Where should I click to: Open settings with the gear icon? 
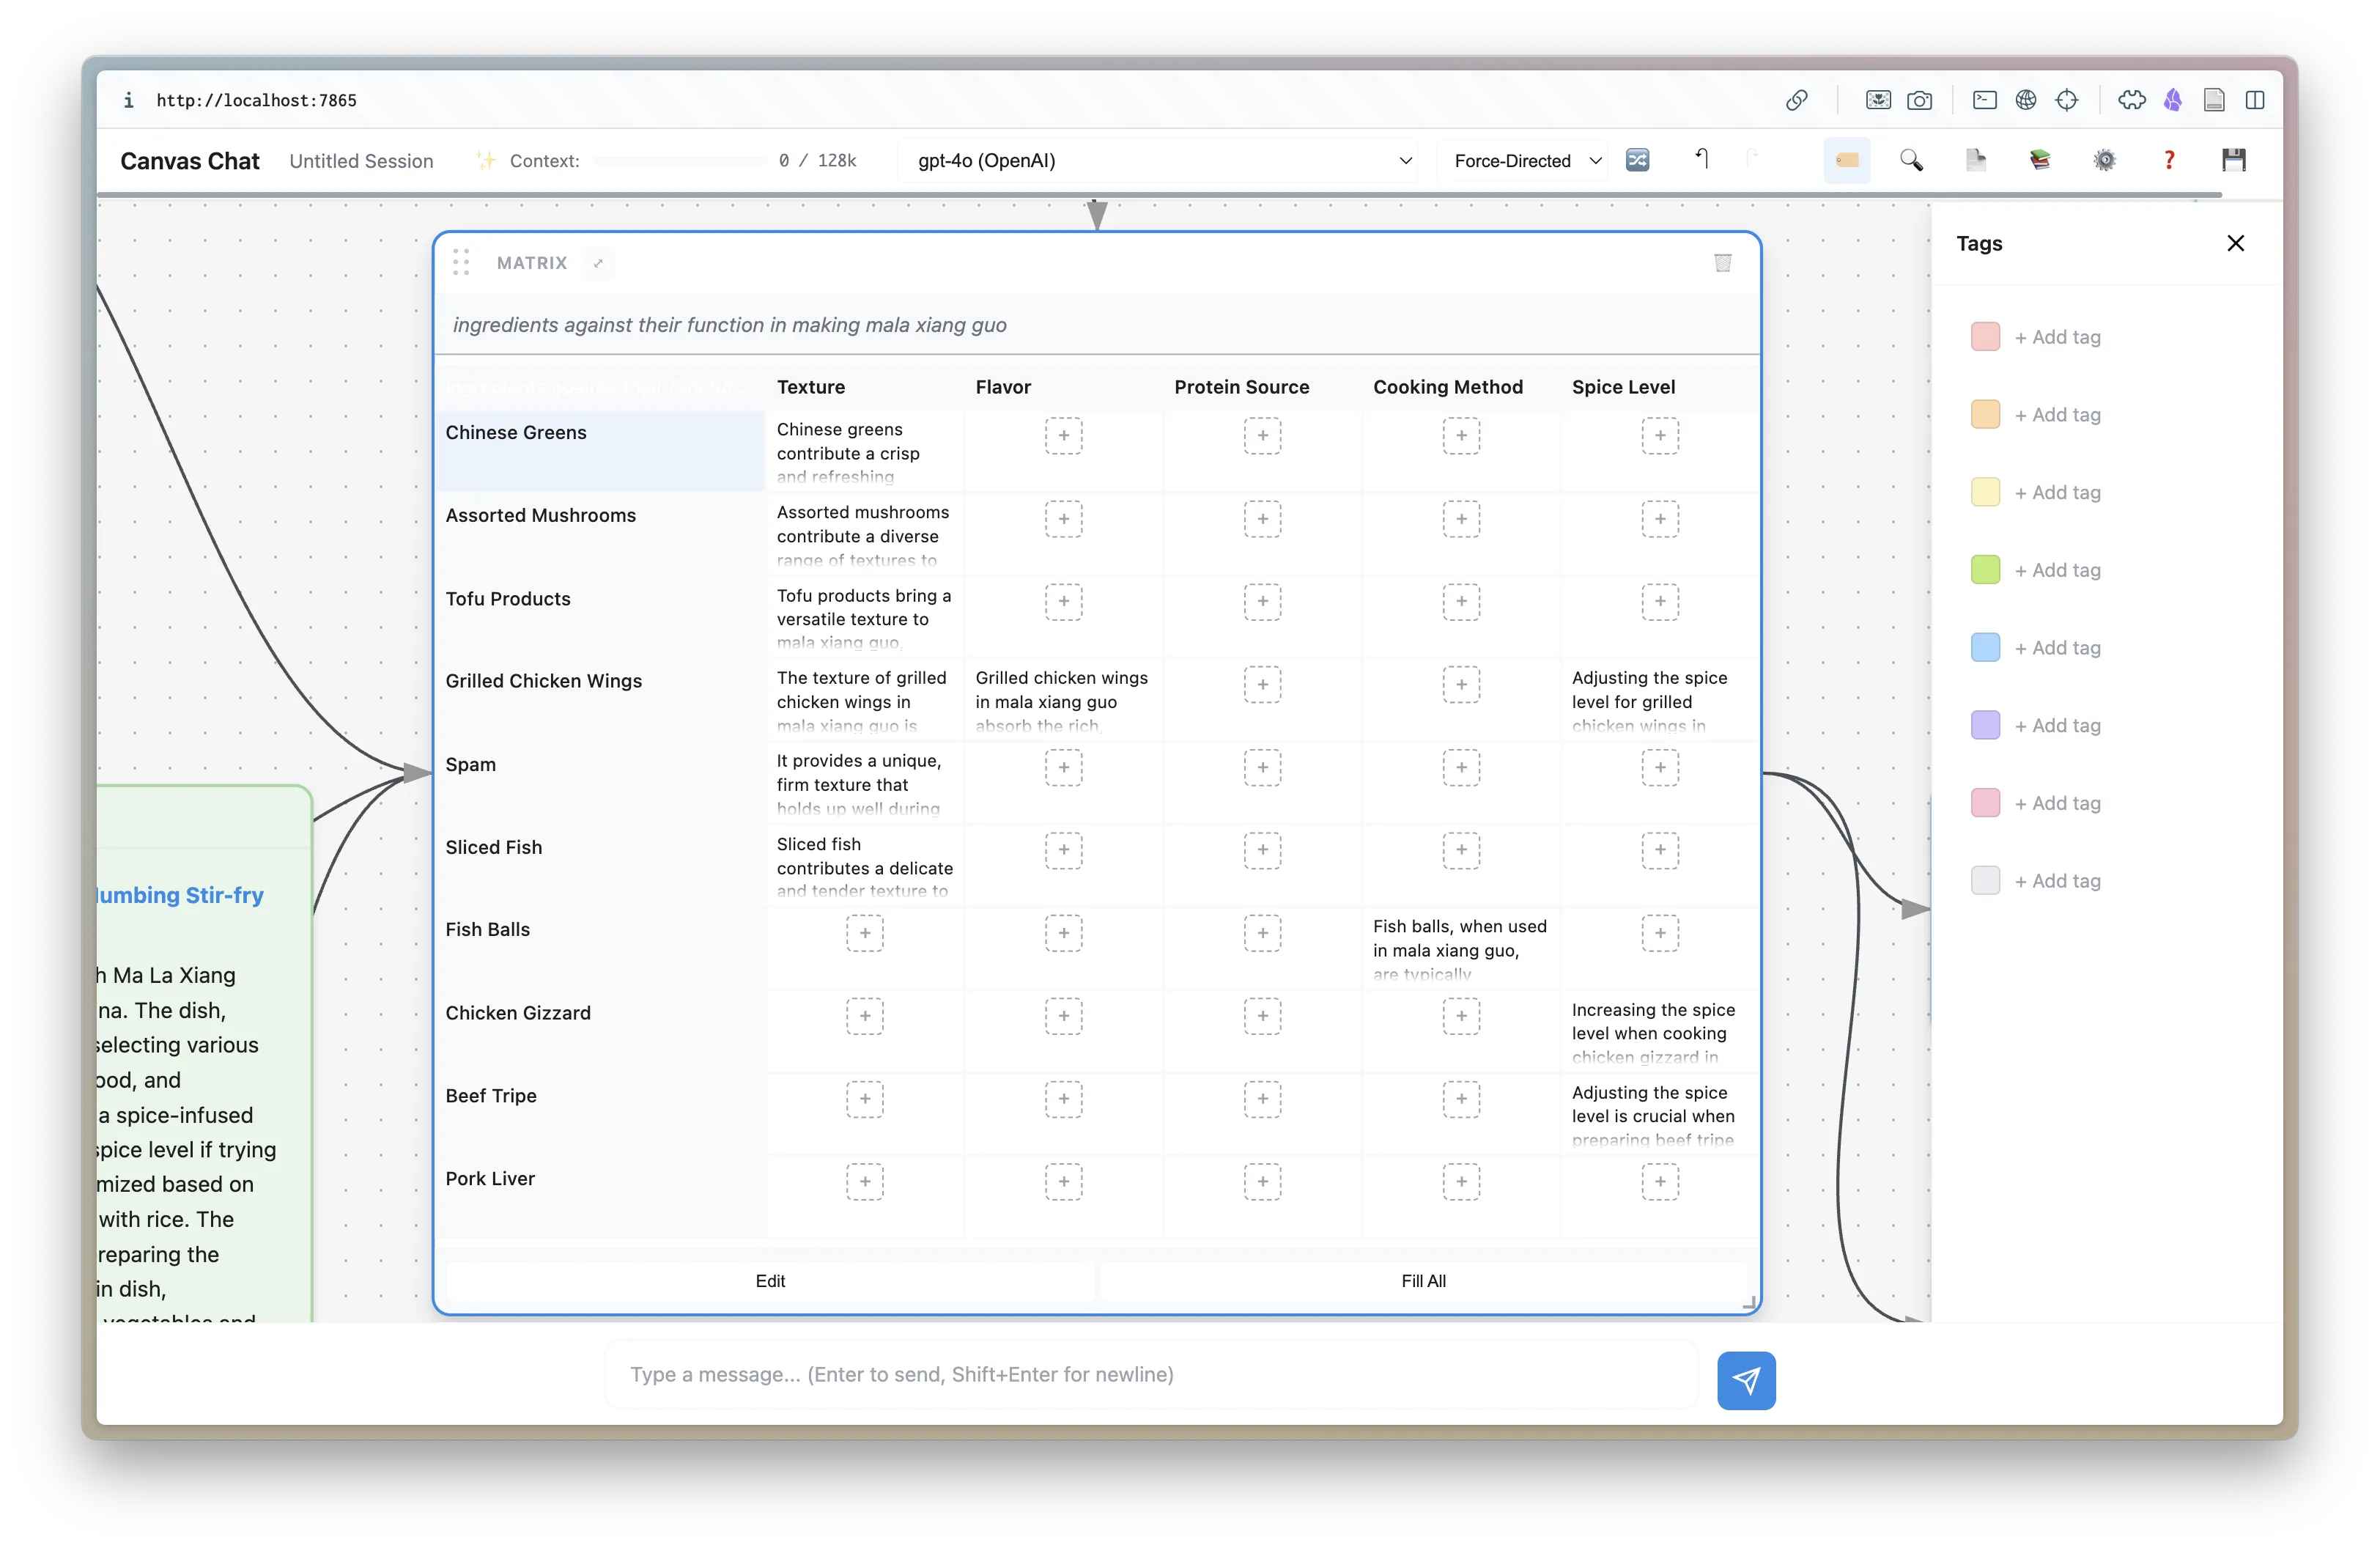[x=2105, y=160]
